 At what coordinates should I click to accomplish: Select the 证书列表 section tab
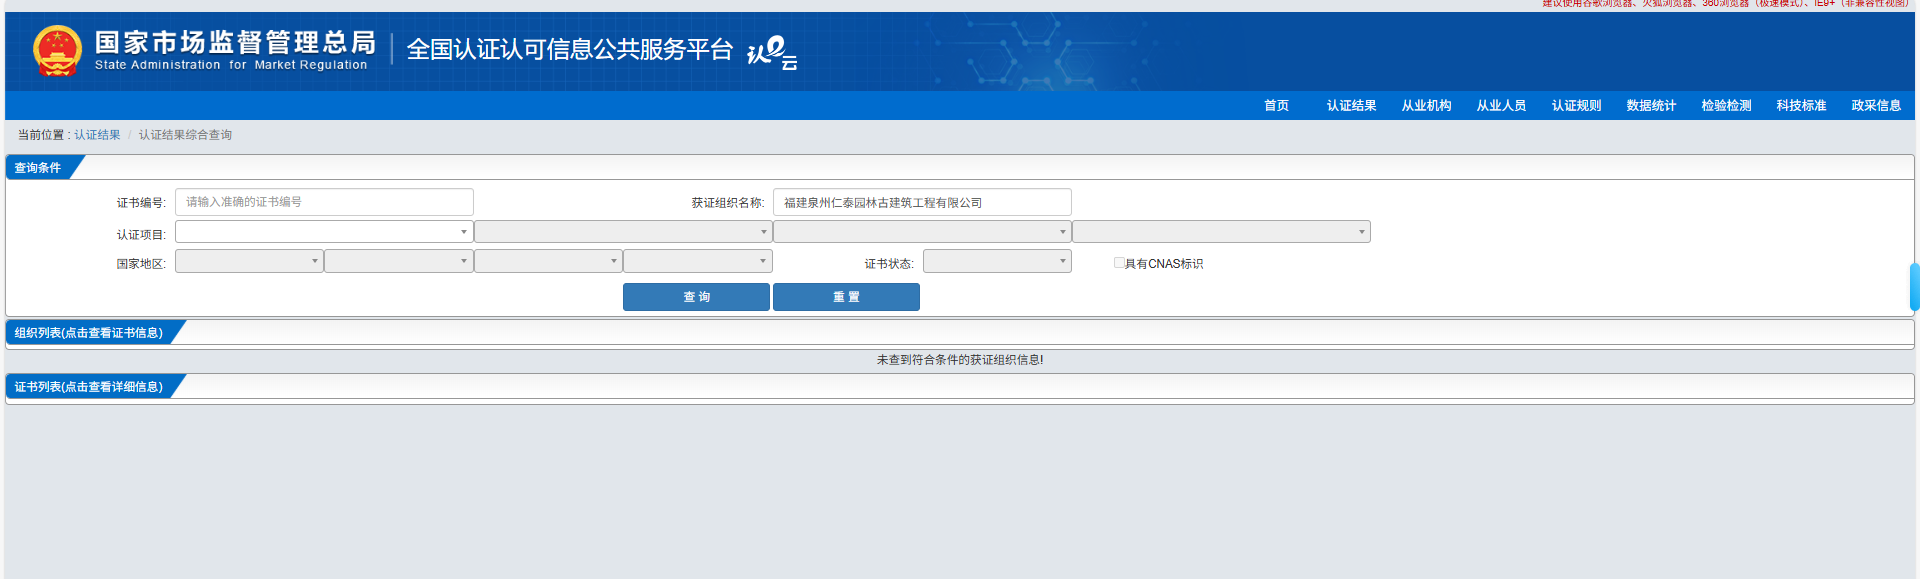click(x=89, y=386)
